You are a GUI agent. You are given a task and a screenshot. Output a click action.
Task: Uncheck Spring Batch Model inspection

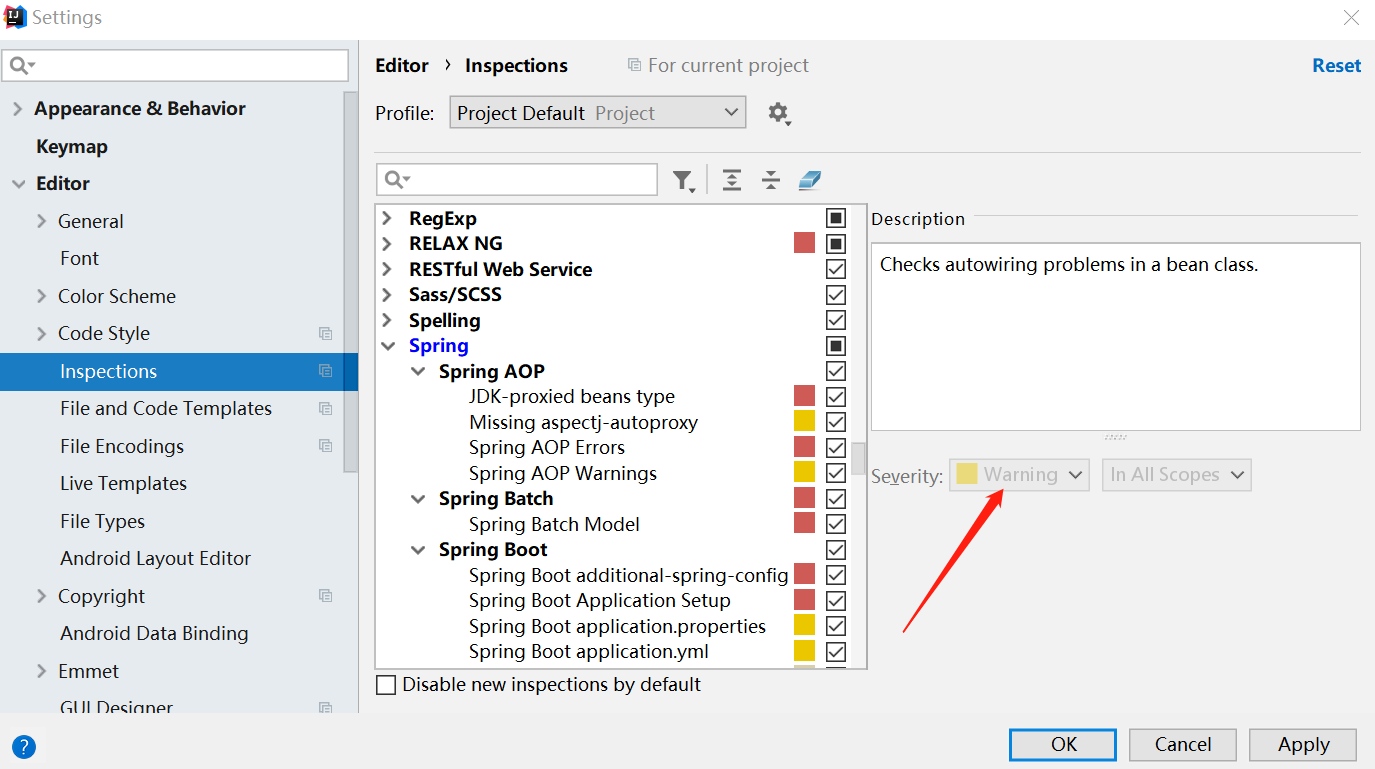coord(836,524)
